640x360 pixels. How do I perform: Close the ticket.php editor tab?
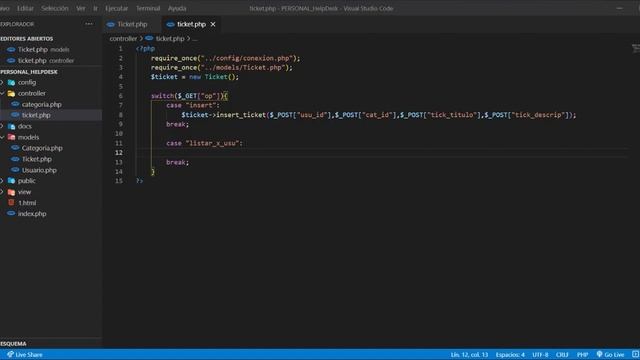[213, 24]
